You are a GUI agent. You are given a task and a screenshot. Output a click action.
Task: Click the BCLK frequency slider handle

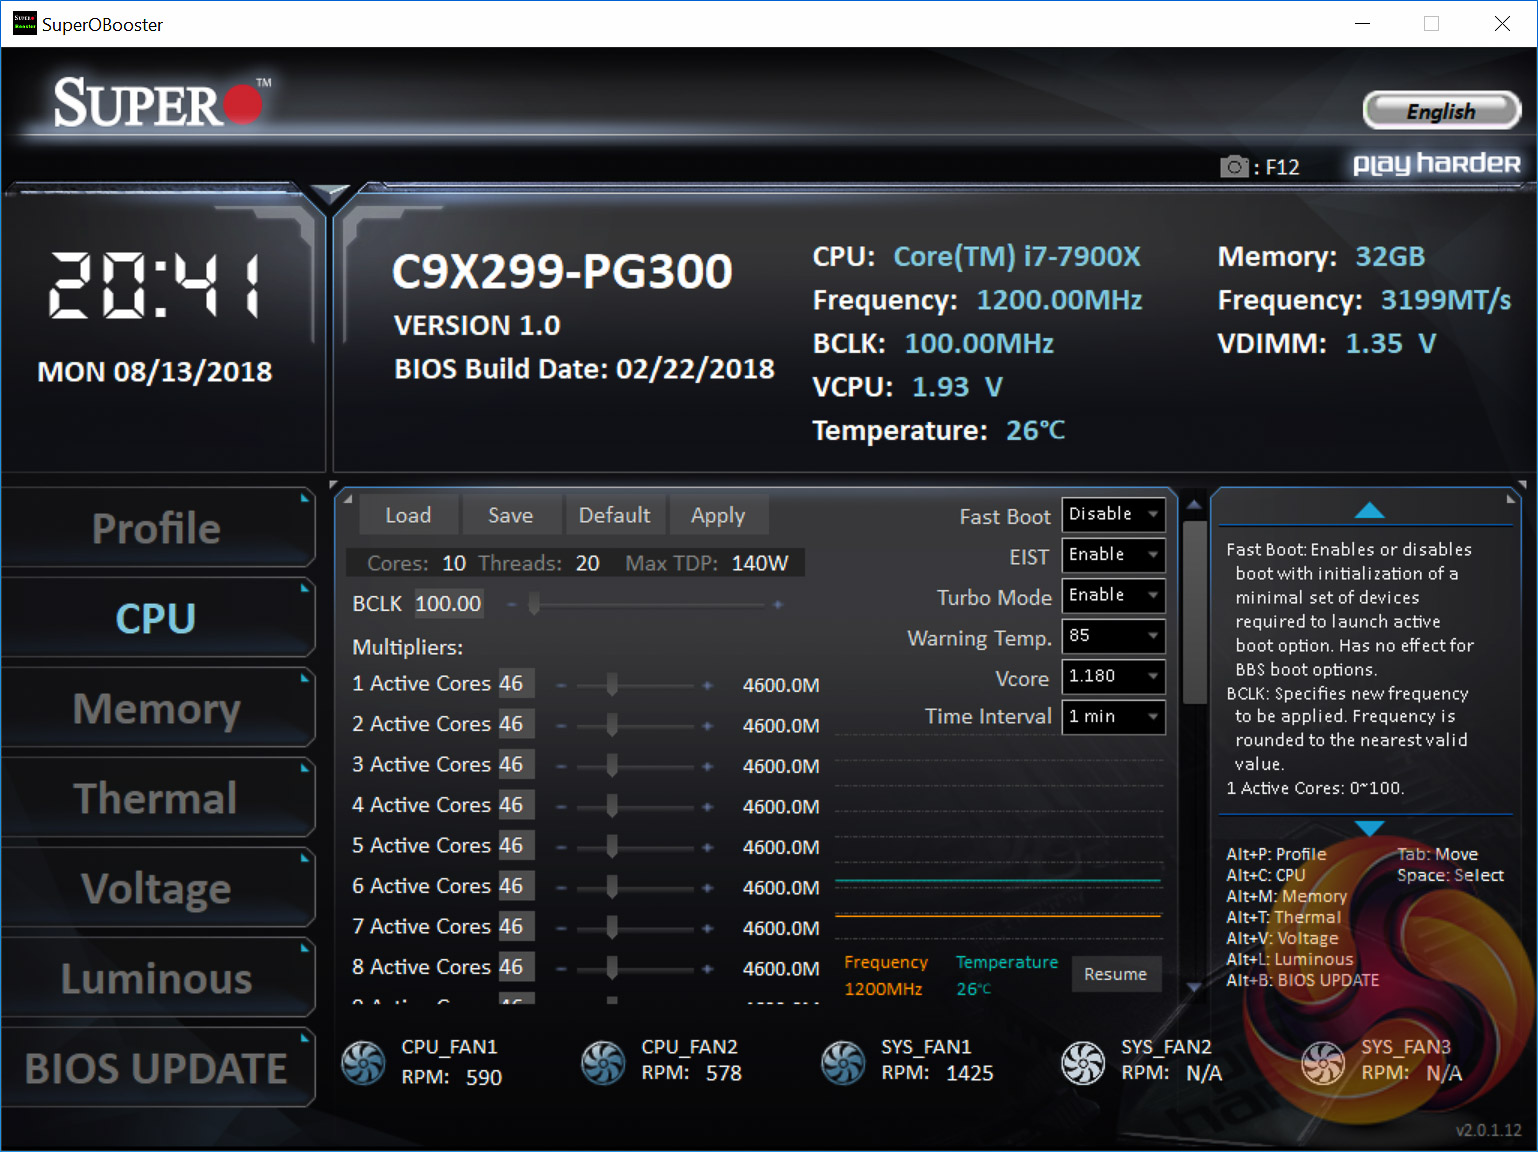534,603
